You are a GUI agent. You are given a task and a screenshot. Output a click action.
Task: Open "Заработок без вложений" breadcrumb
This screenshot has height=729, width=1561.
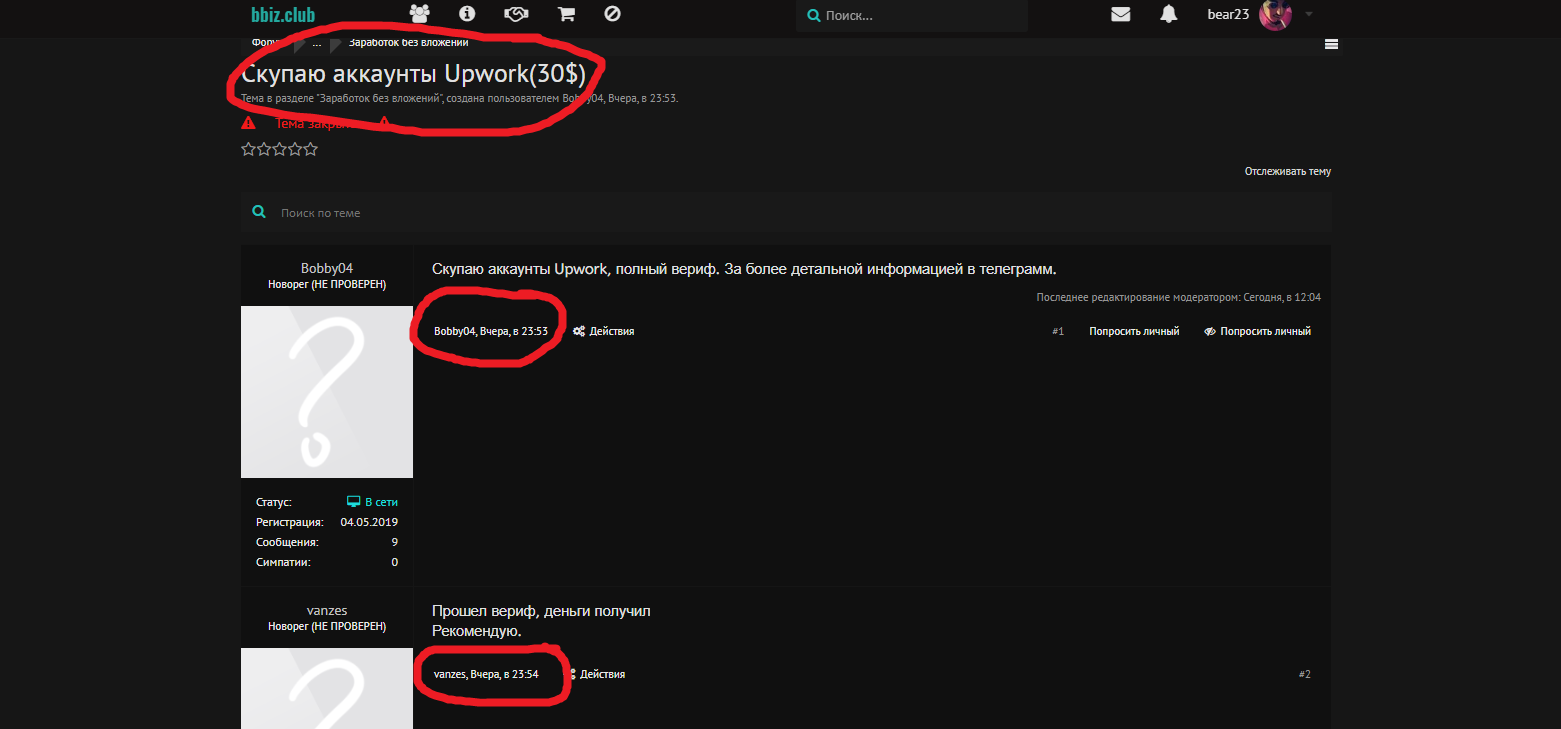click(408, 42)
